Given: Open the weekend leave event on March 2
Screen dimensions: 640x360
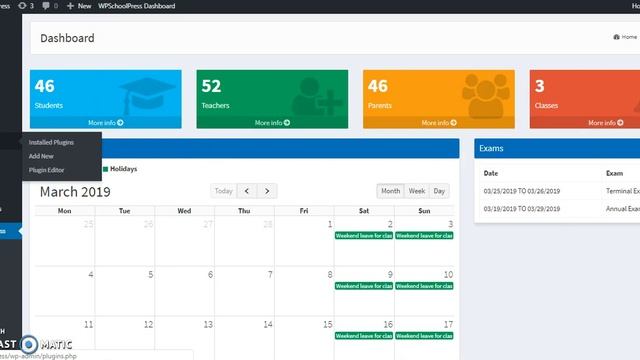Looking at the screenshot, I should (364, 236).
